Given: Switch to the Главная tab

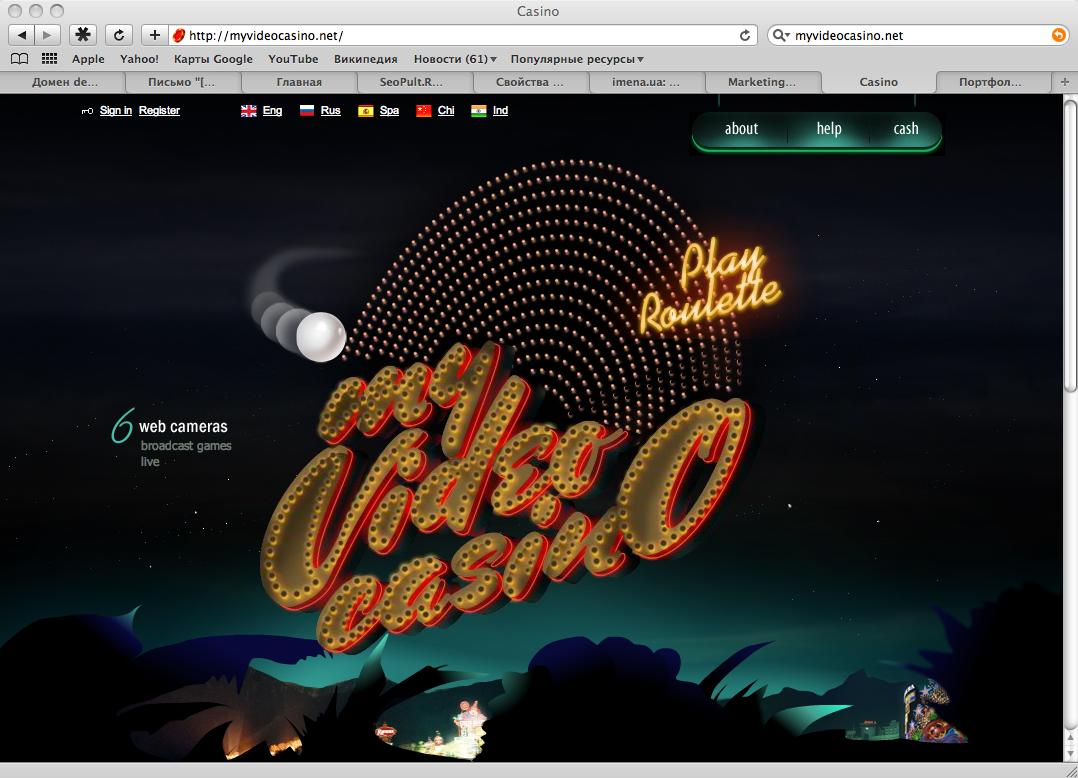Looking at the screenshot, I should [299, 82].
